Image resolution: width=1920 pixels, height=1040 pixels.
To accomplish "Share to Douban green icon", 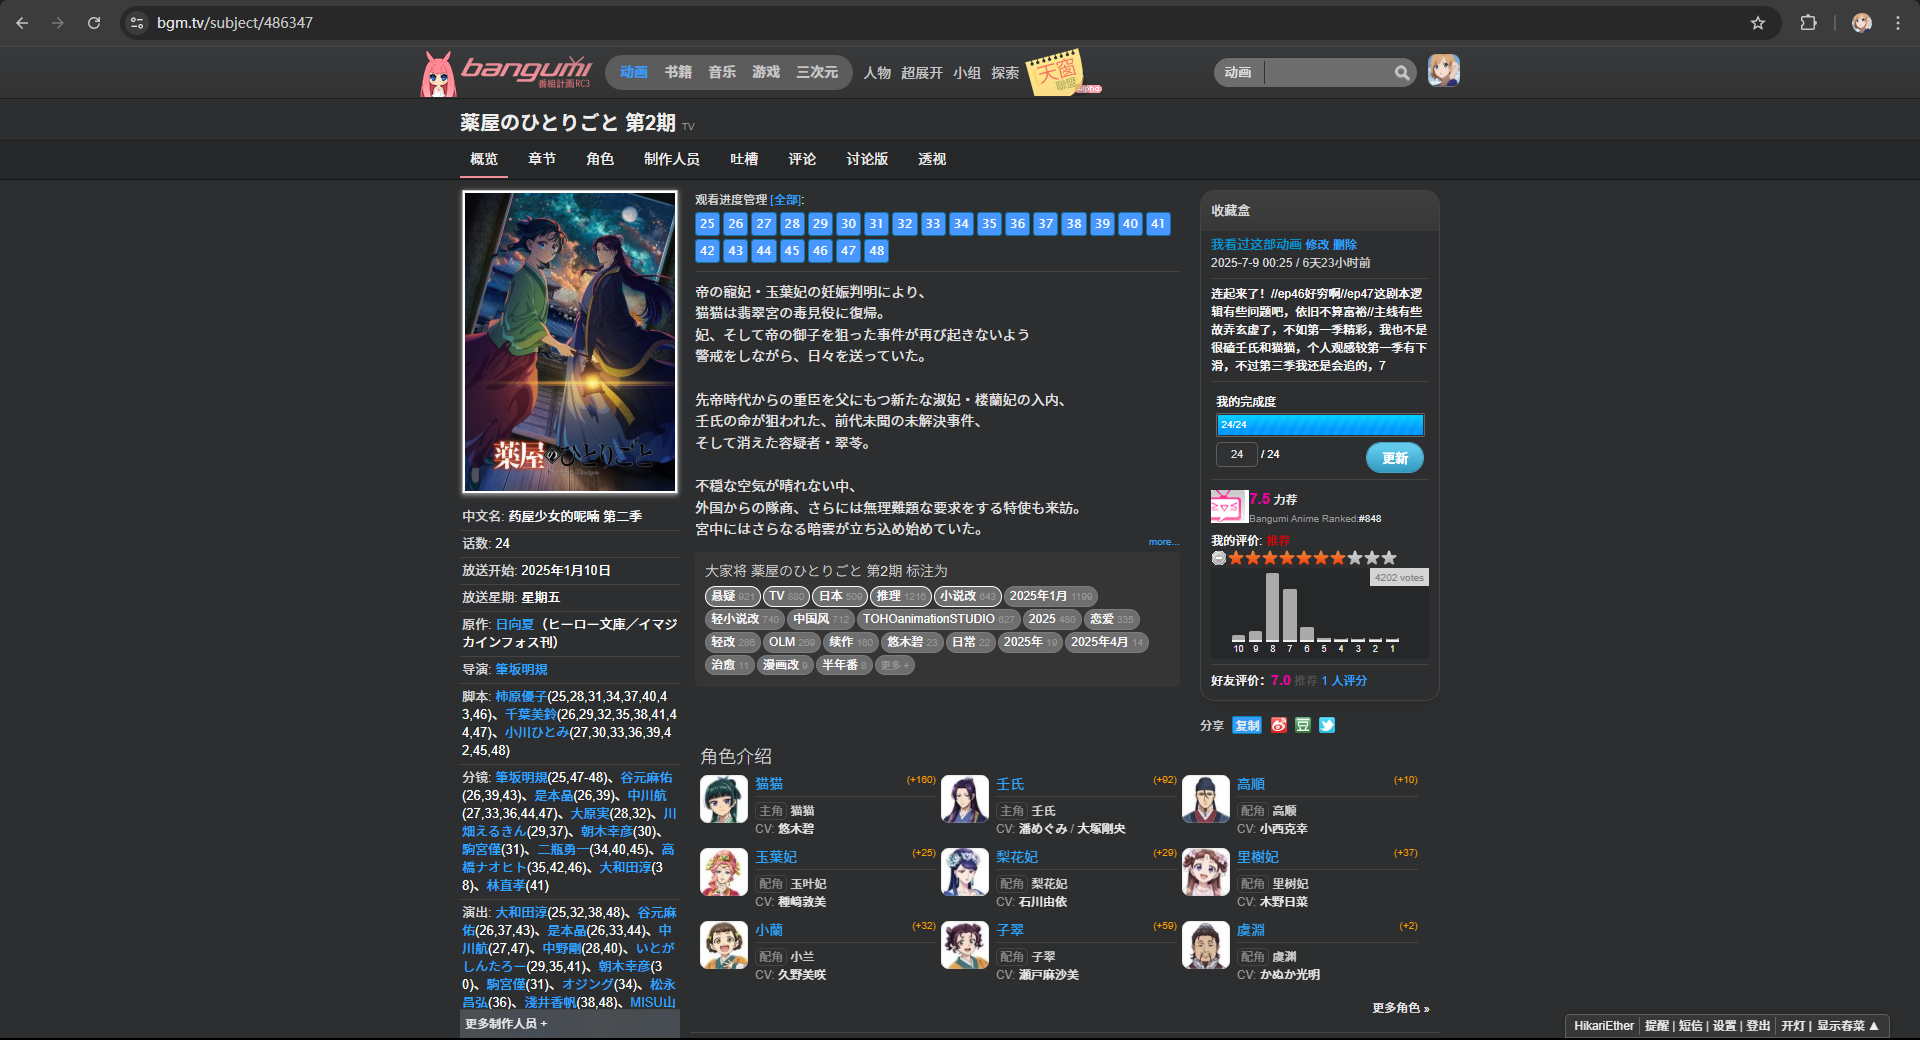I will coord(1303,725).
